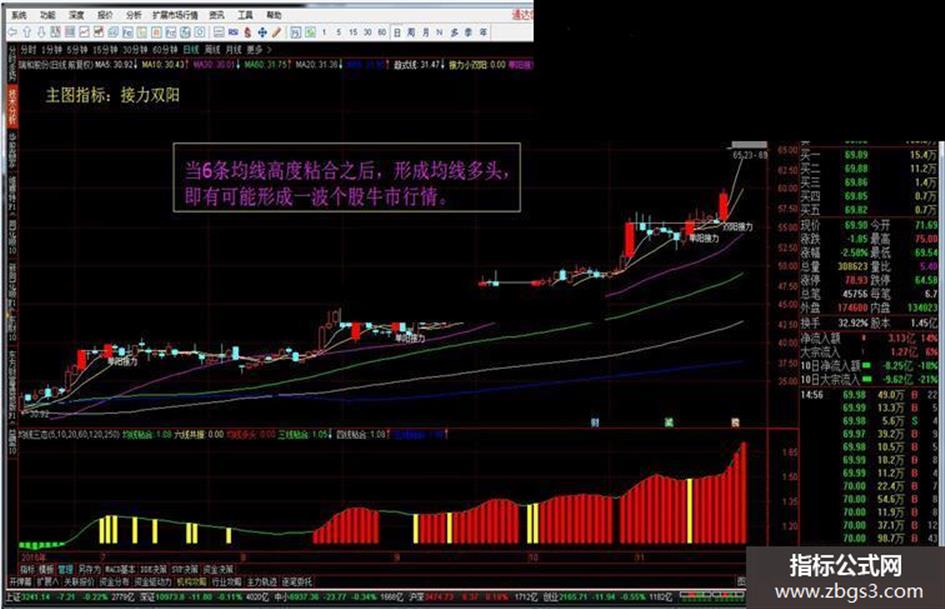Screen dimensions: 945x609
Task: Open the 系统 menu
Action: (x=19, y=15)
